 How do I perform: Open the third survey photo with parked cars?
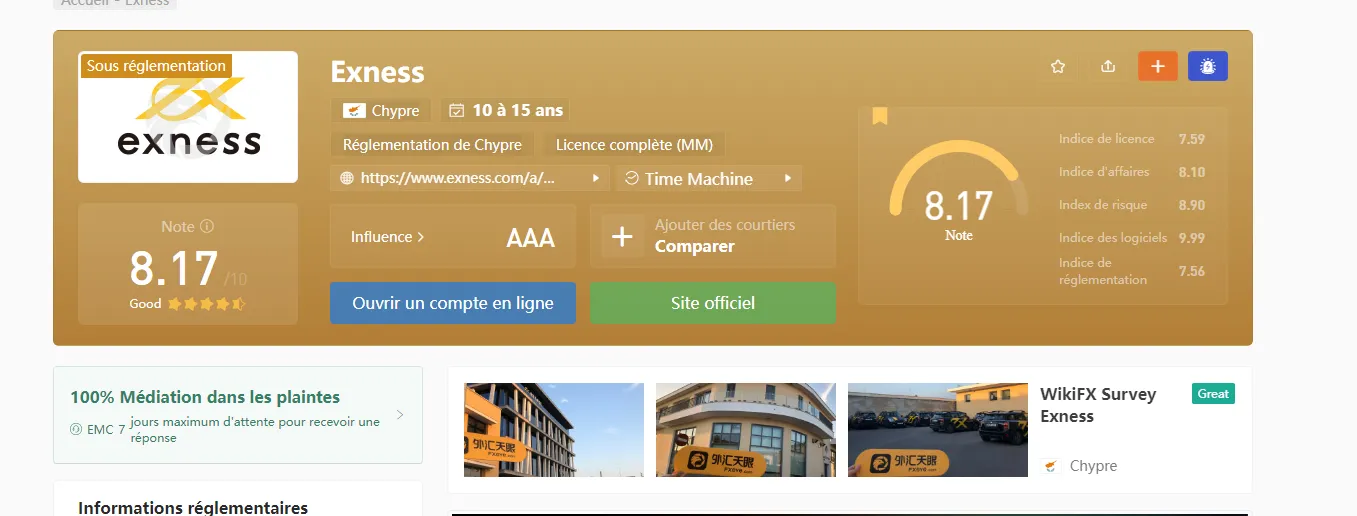pos(938,429)
